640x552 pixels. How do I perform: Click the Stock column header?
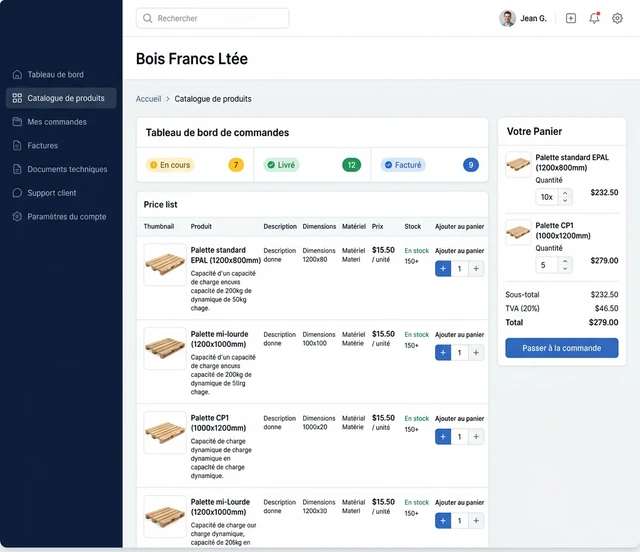tap(413, 226)
